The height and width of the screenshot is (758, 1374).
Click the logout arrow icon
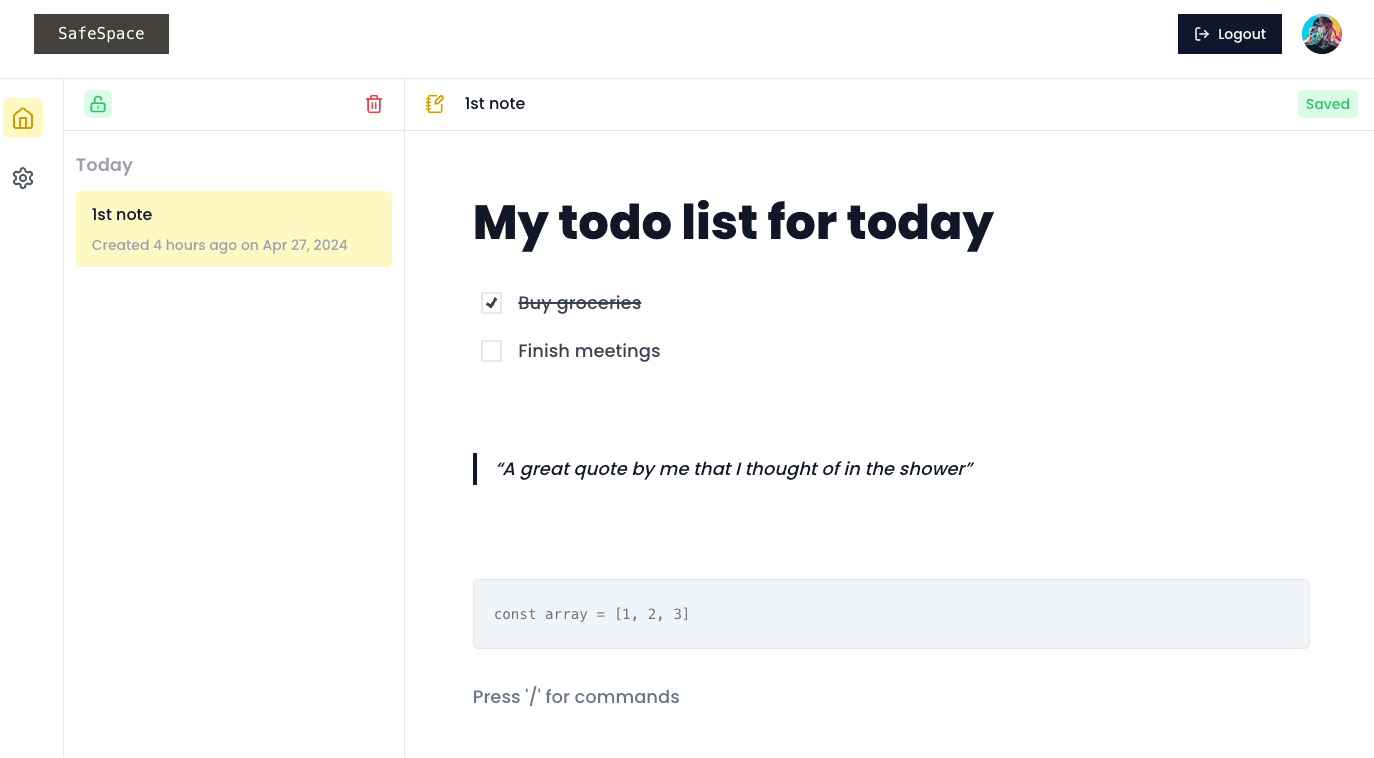click(x=1201, y=33)
